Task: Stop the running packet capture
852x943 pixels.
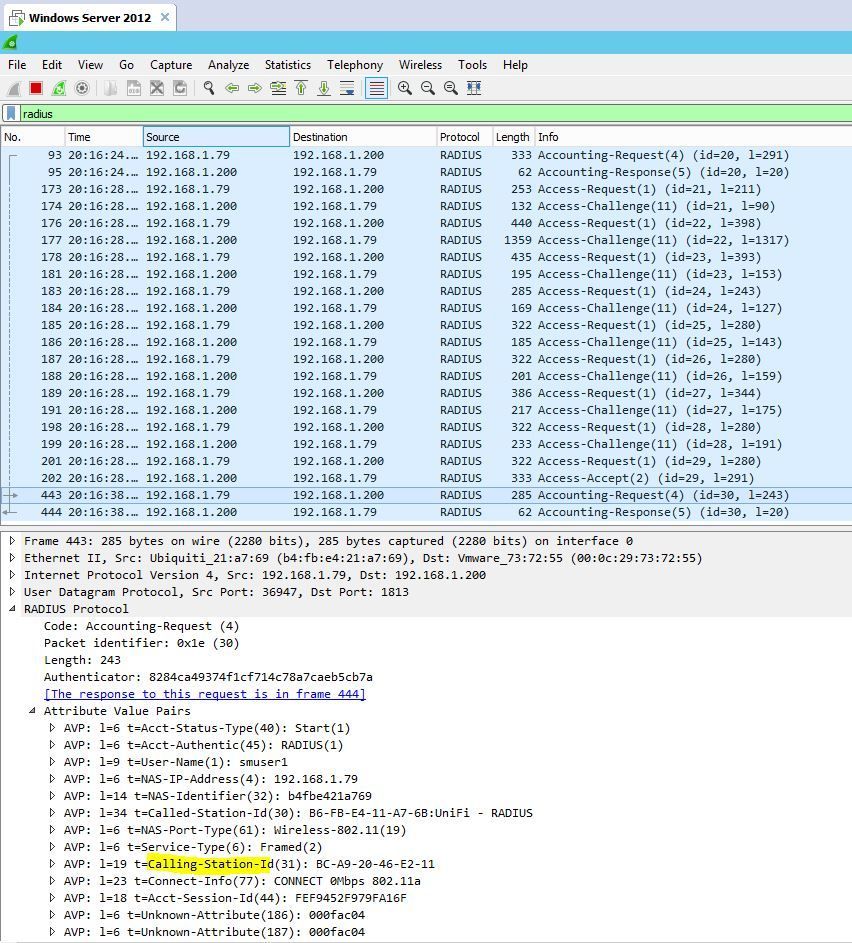Action: [x=36, y=88]
